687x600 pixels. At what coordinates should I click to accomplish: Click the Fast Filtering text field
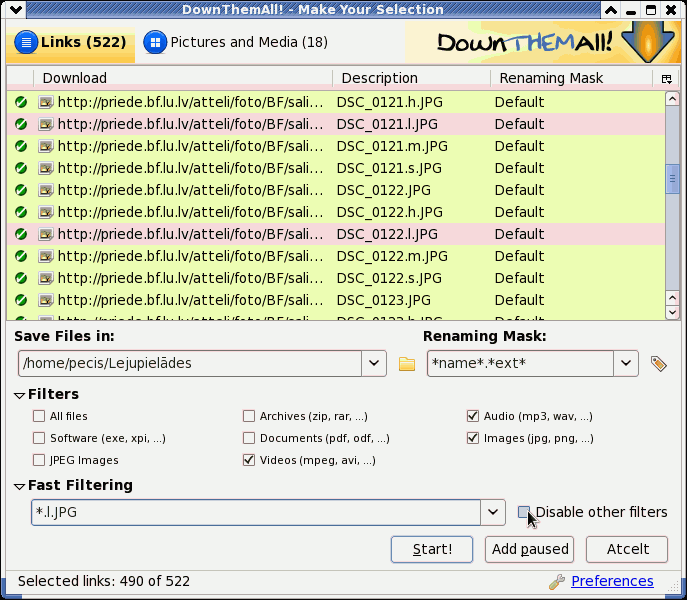click(x=256, y=512)
